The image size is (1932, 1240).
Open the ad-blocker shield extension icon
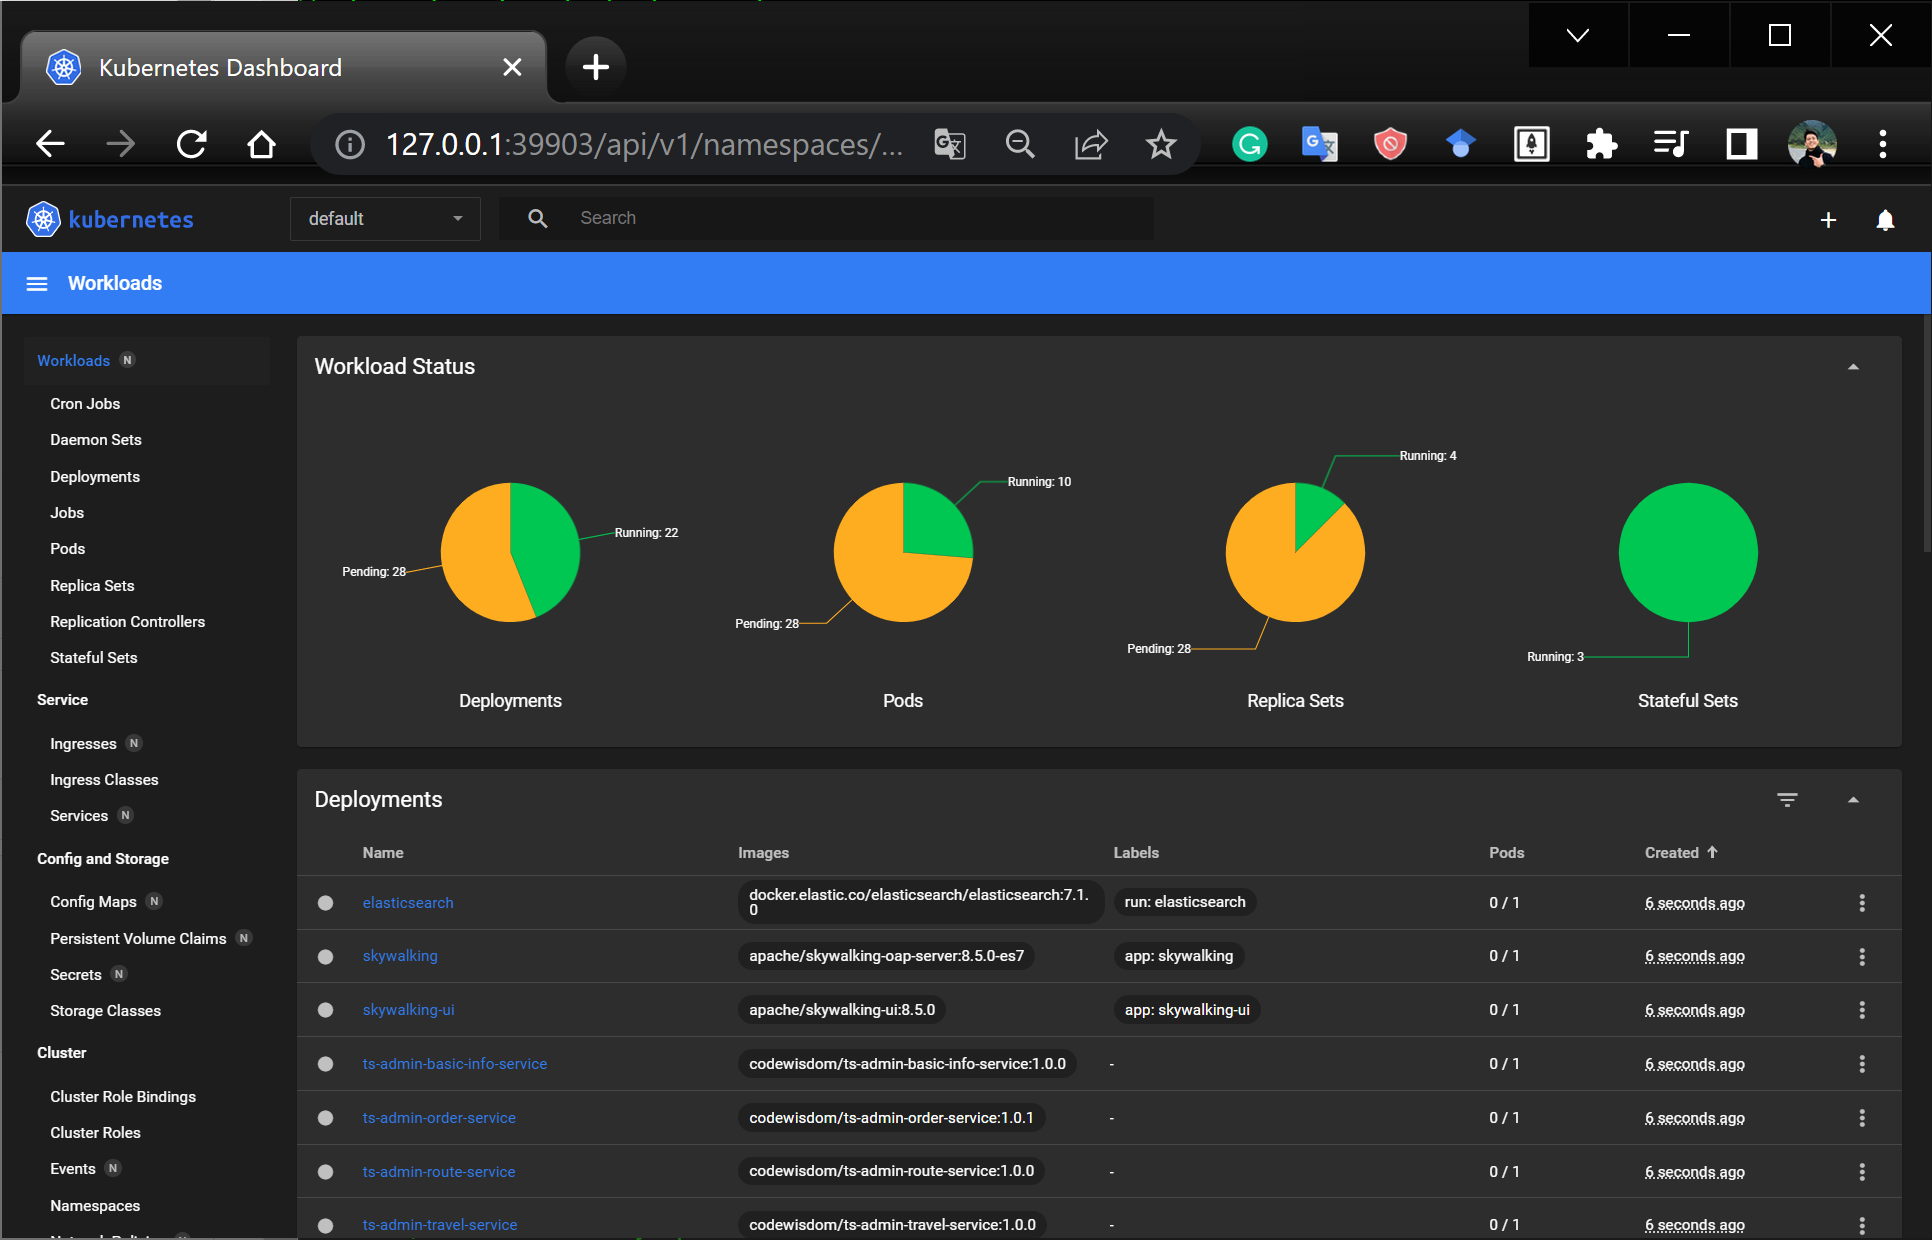click(1390, 144)
